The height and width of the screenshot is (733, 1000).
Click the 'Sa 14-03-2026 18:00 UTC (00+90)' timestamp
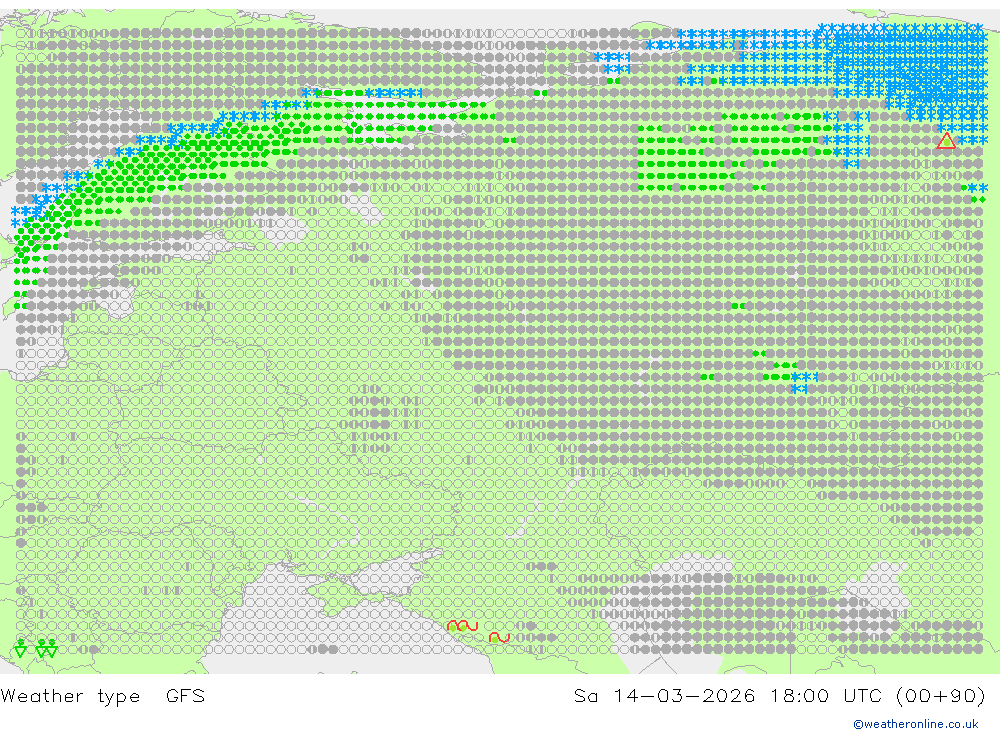click(x=779, y=695)
